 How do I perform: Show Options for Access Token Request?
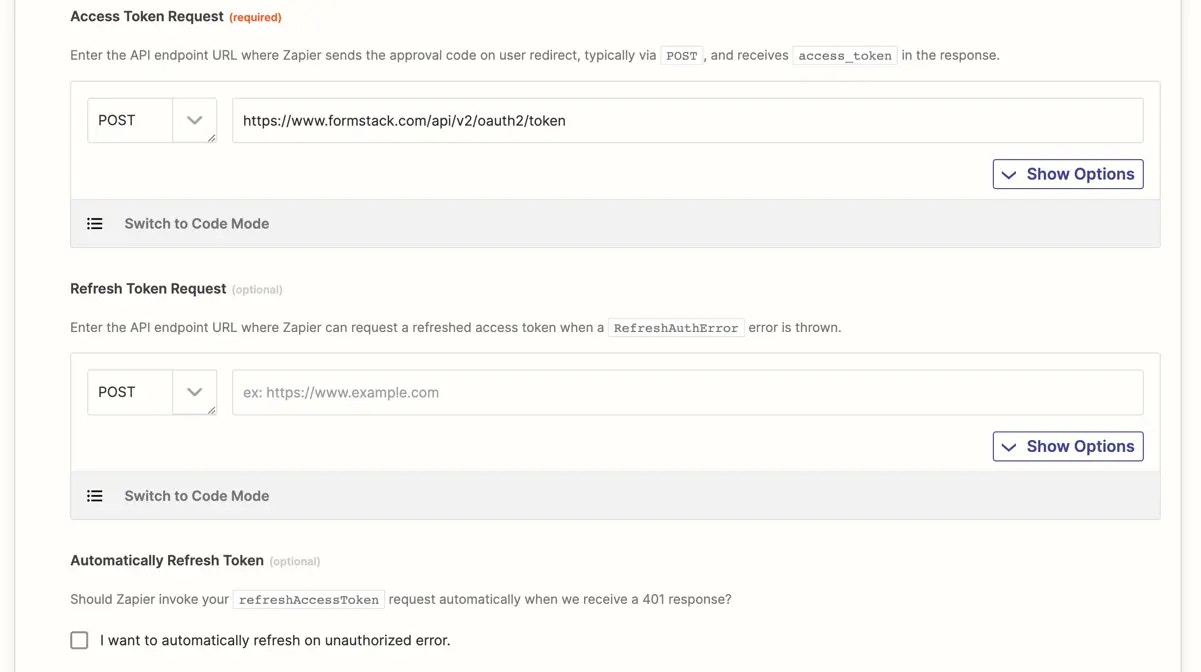(x=1067, y=174)
